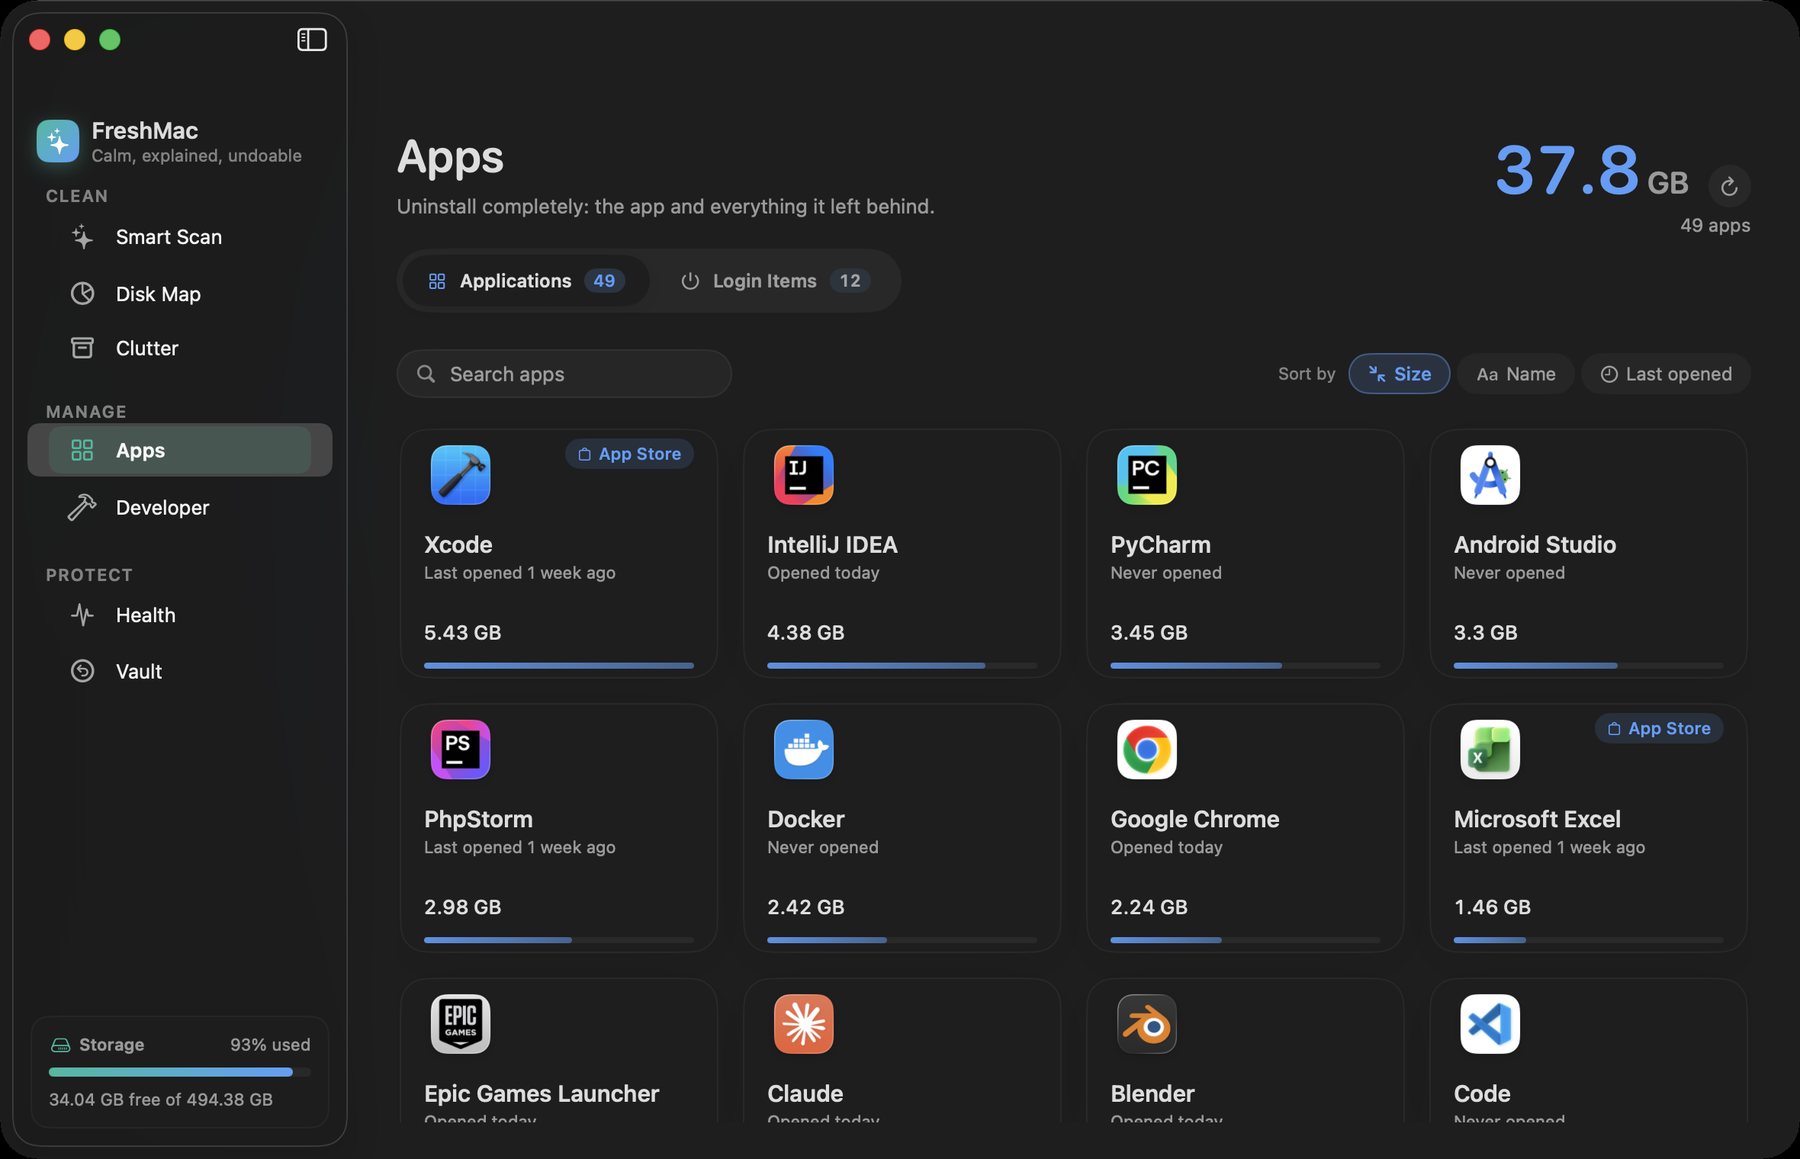
Task: Open Vault section in sidebar
Action: (x=180, y=671)
